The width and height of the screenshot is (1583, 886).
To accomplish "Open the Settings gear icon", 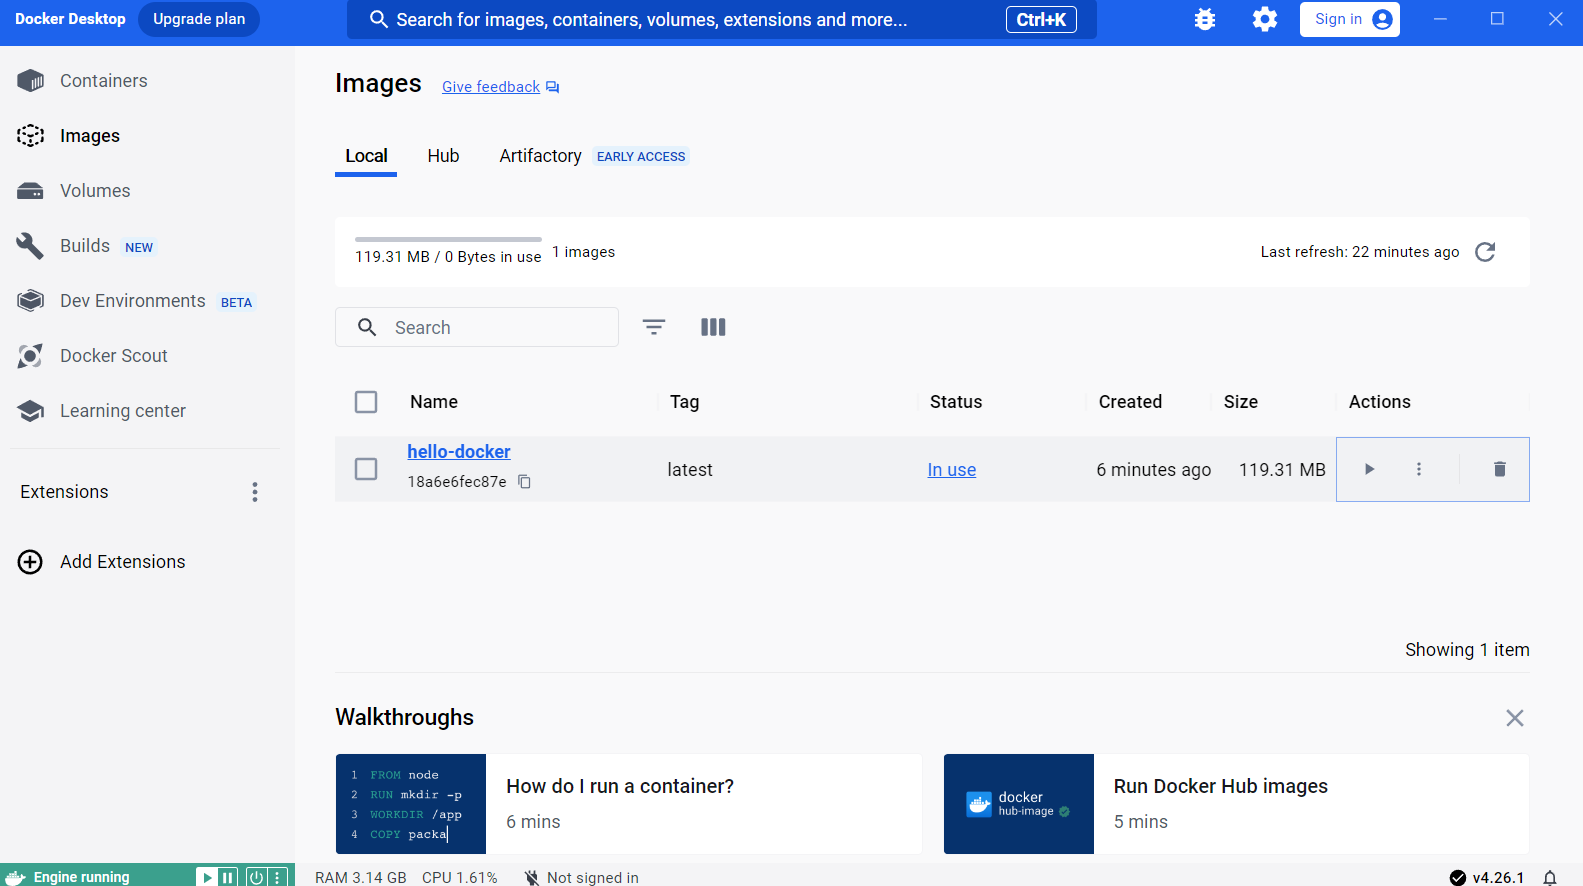I will pos(1265,19).
